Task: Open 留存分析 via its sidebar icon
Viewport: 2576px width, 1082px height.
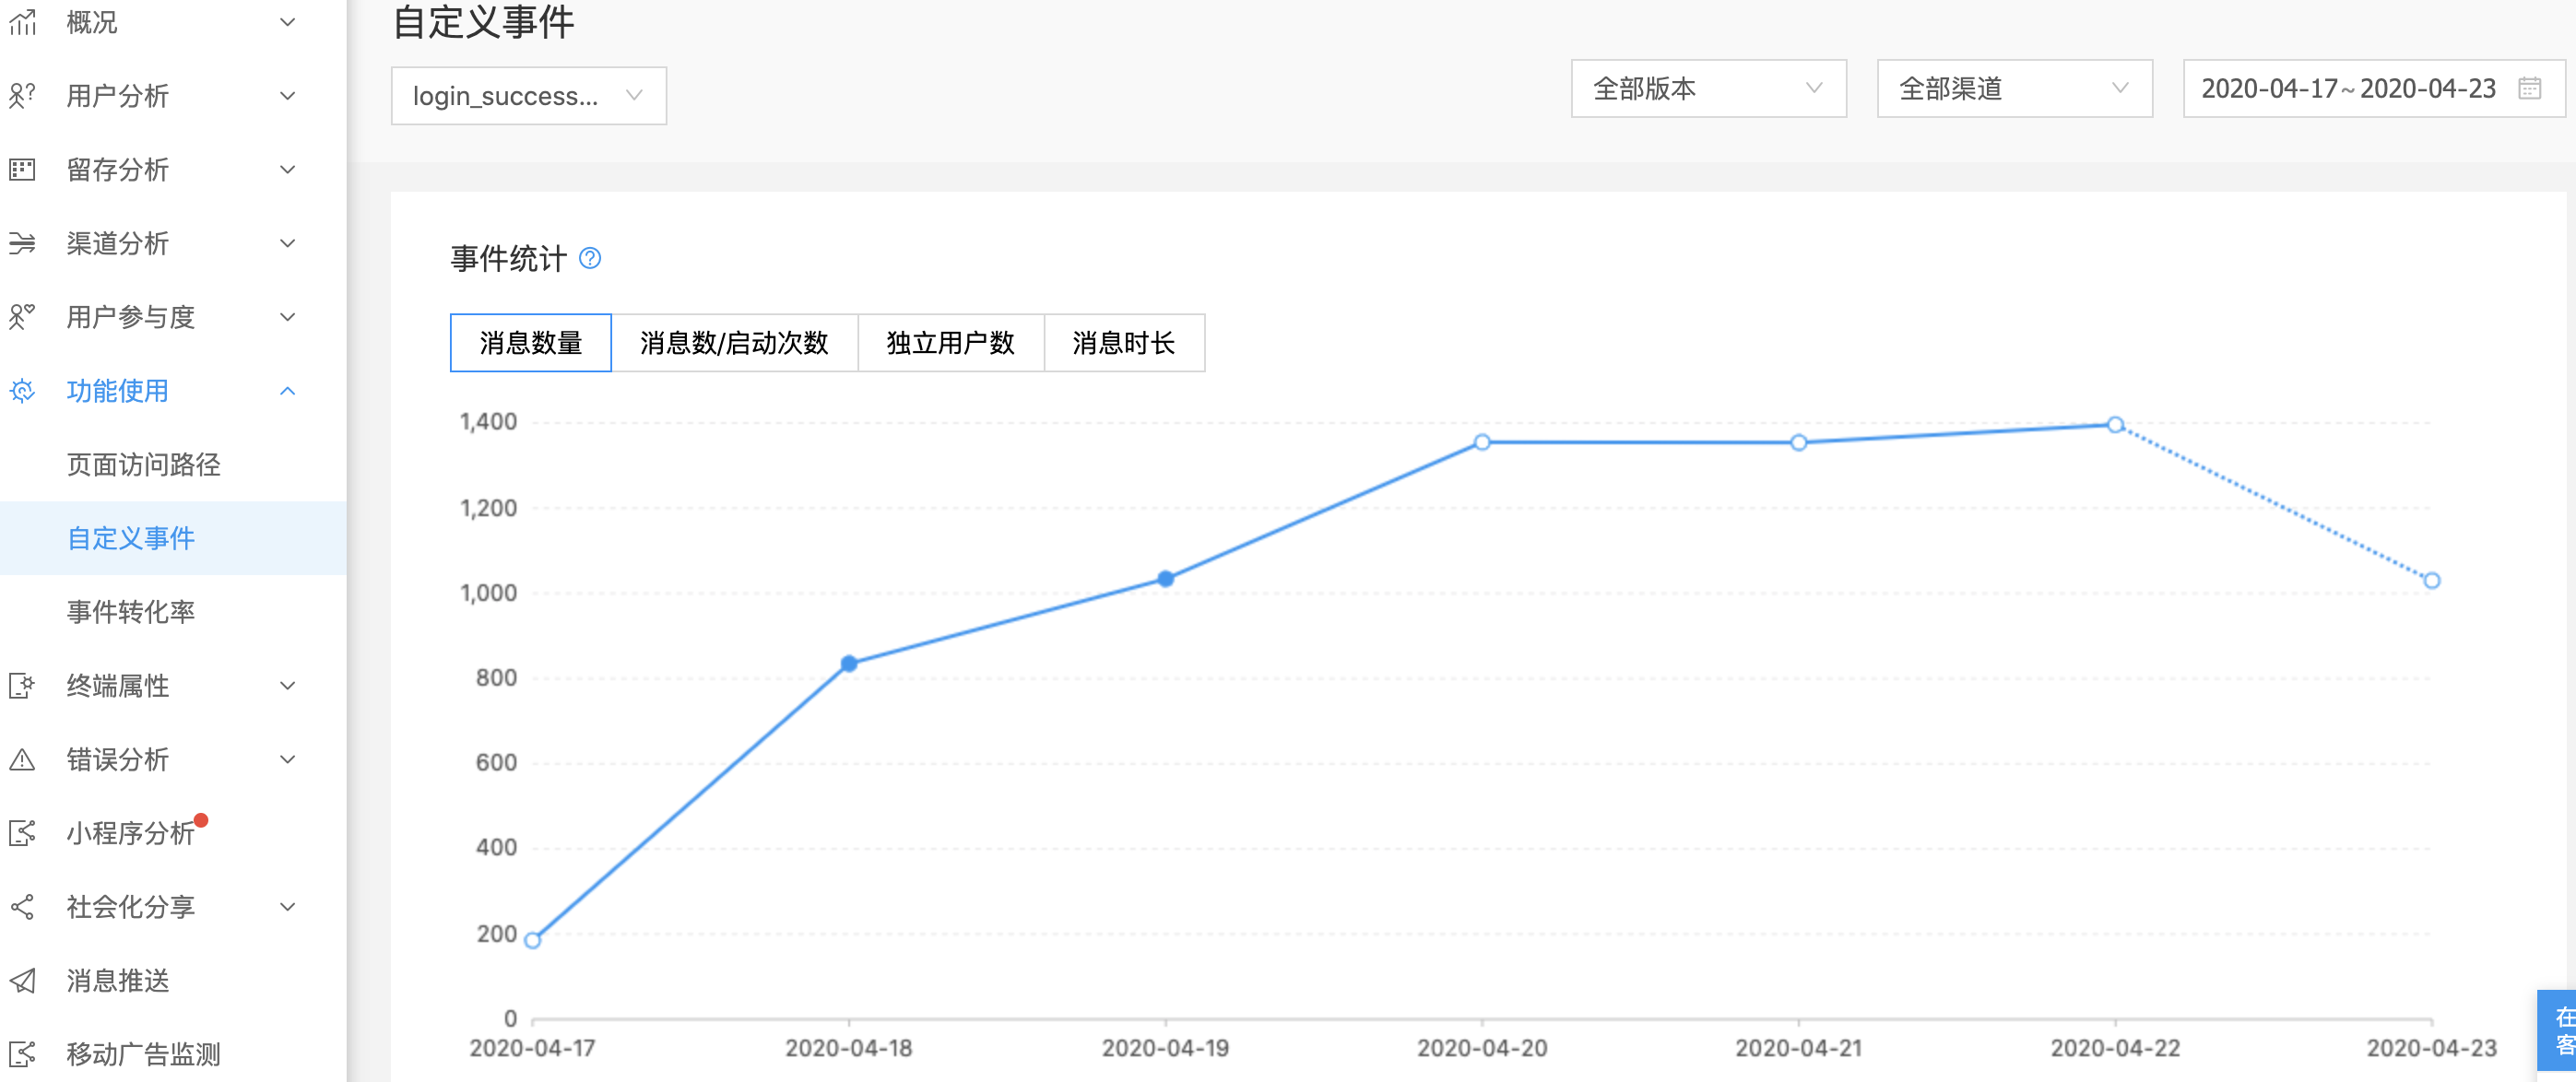Action: [23, 170]
